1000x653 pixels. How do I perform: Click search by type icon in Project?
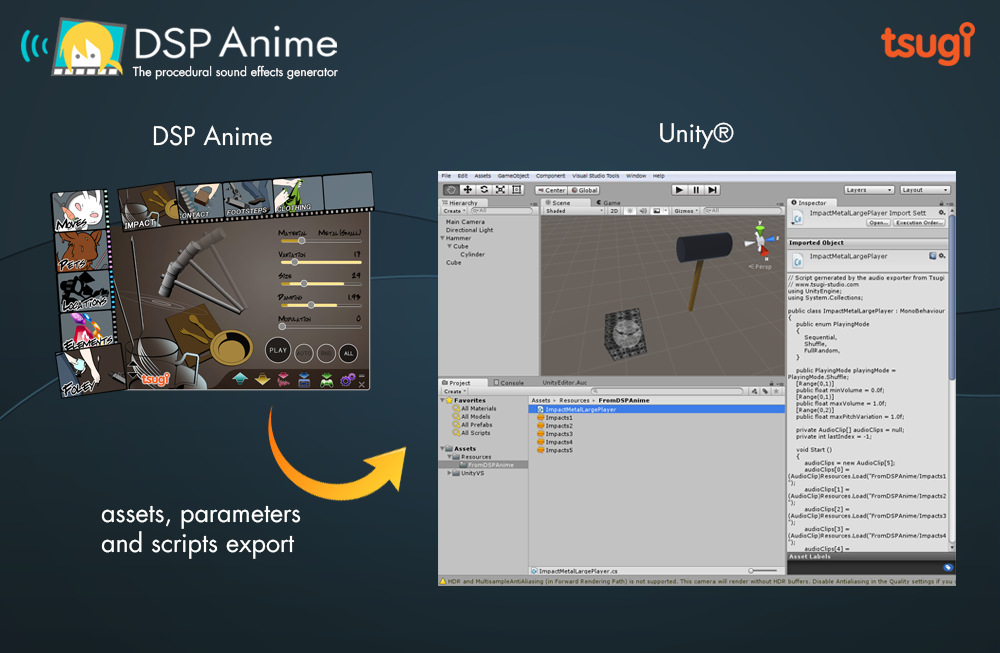point(754,392)
